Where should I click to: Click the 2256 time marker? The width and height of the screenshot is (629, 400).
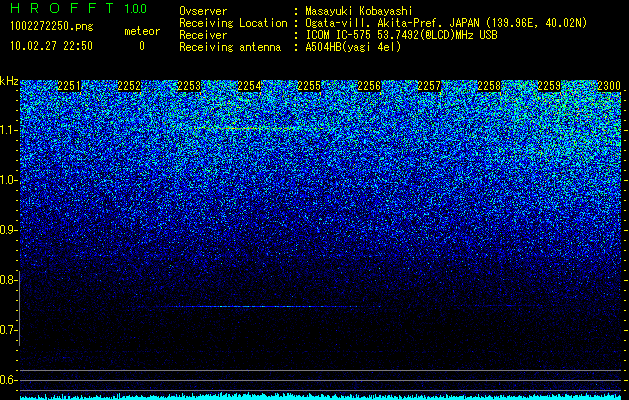pos(369,86)
